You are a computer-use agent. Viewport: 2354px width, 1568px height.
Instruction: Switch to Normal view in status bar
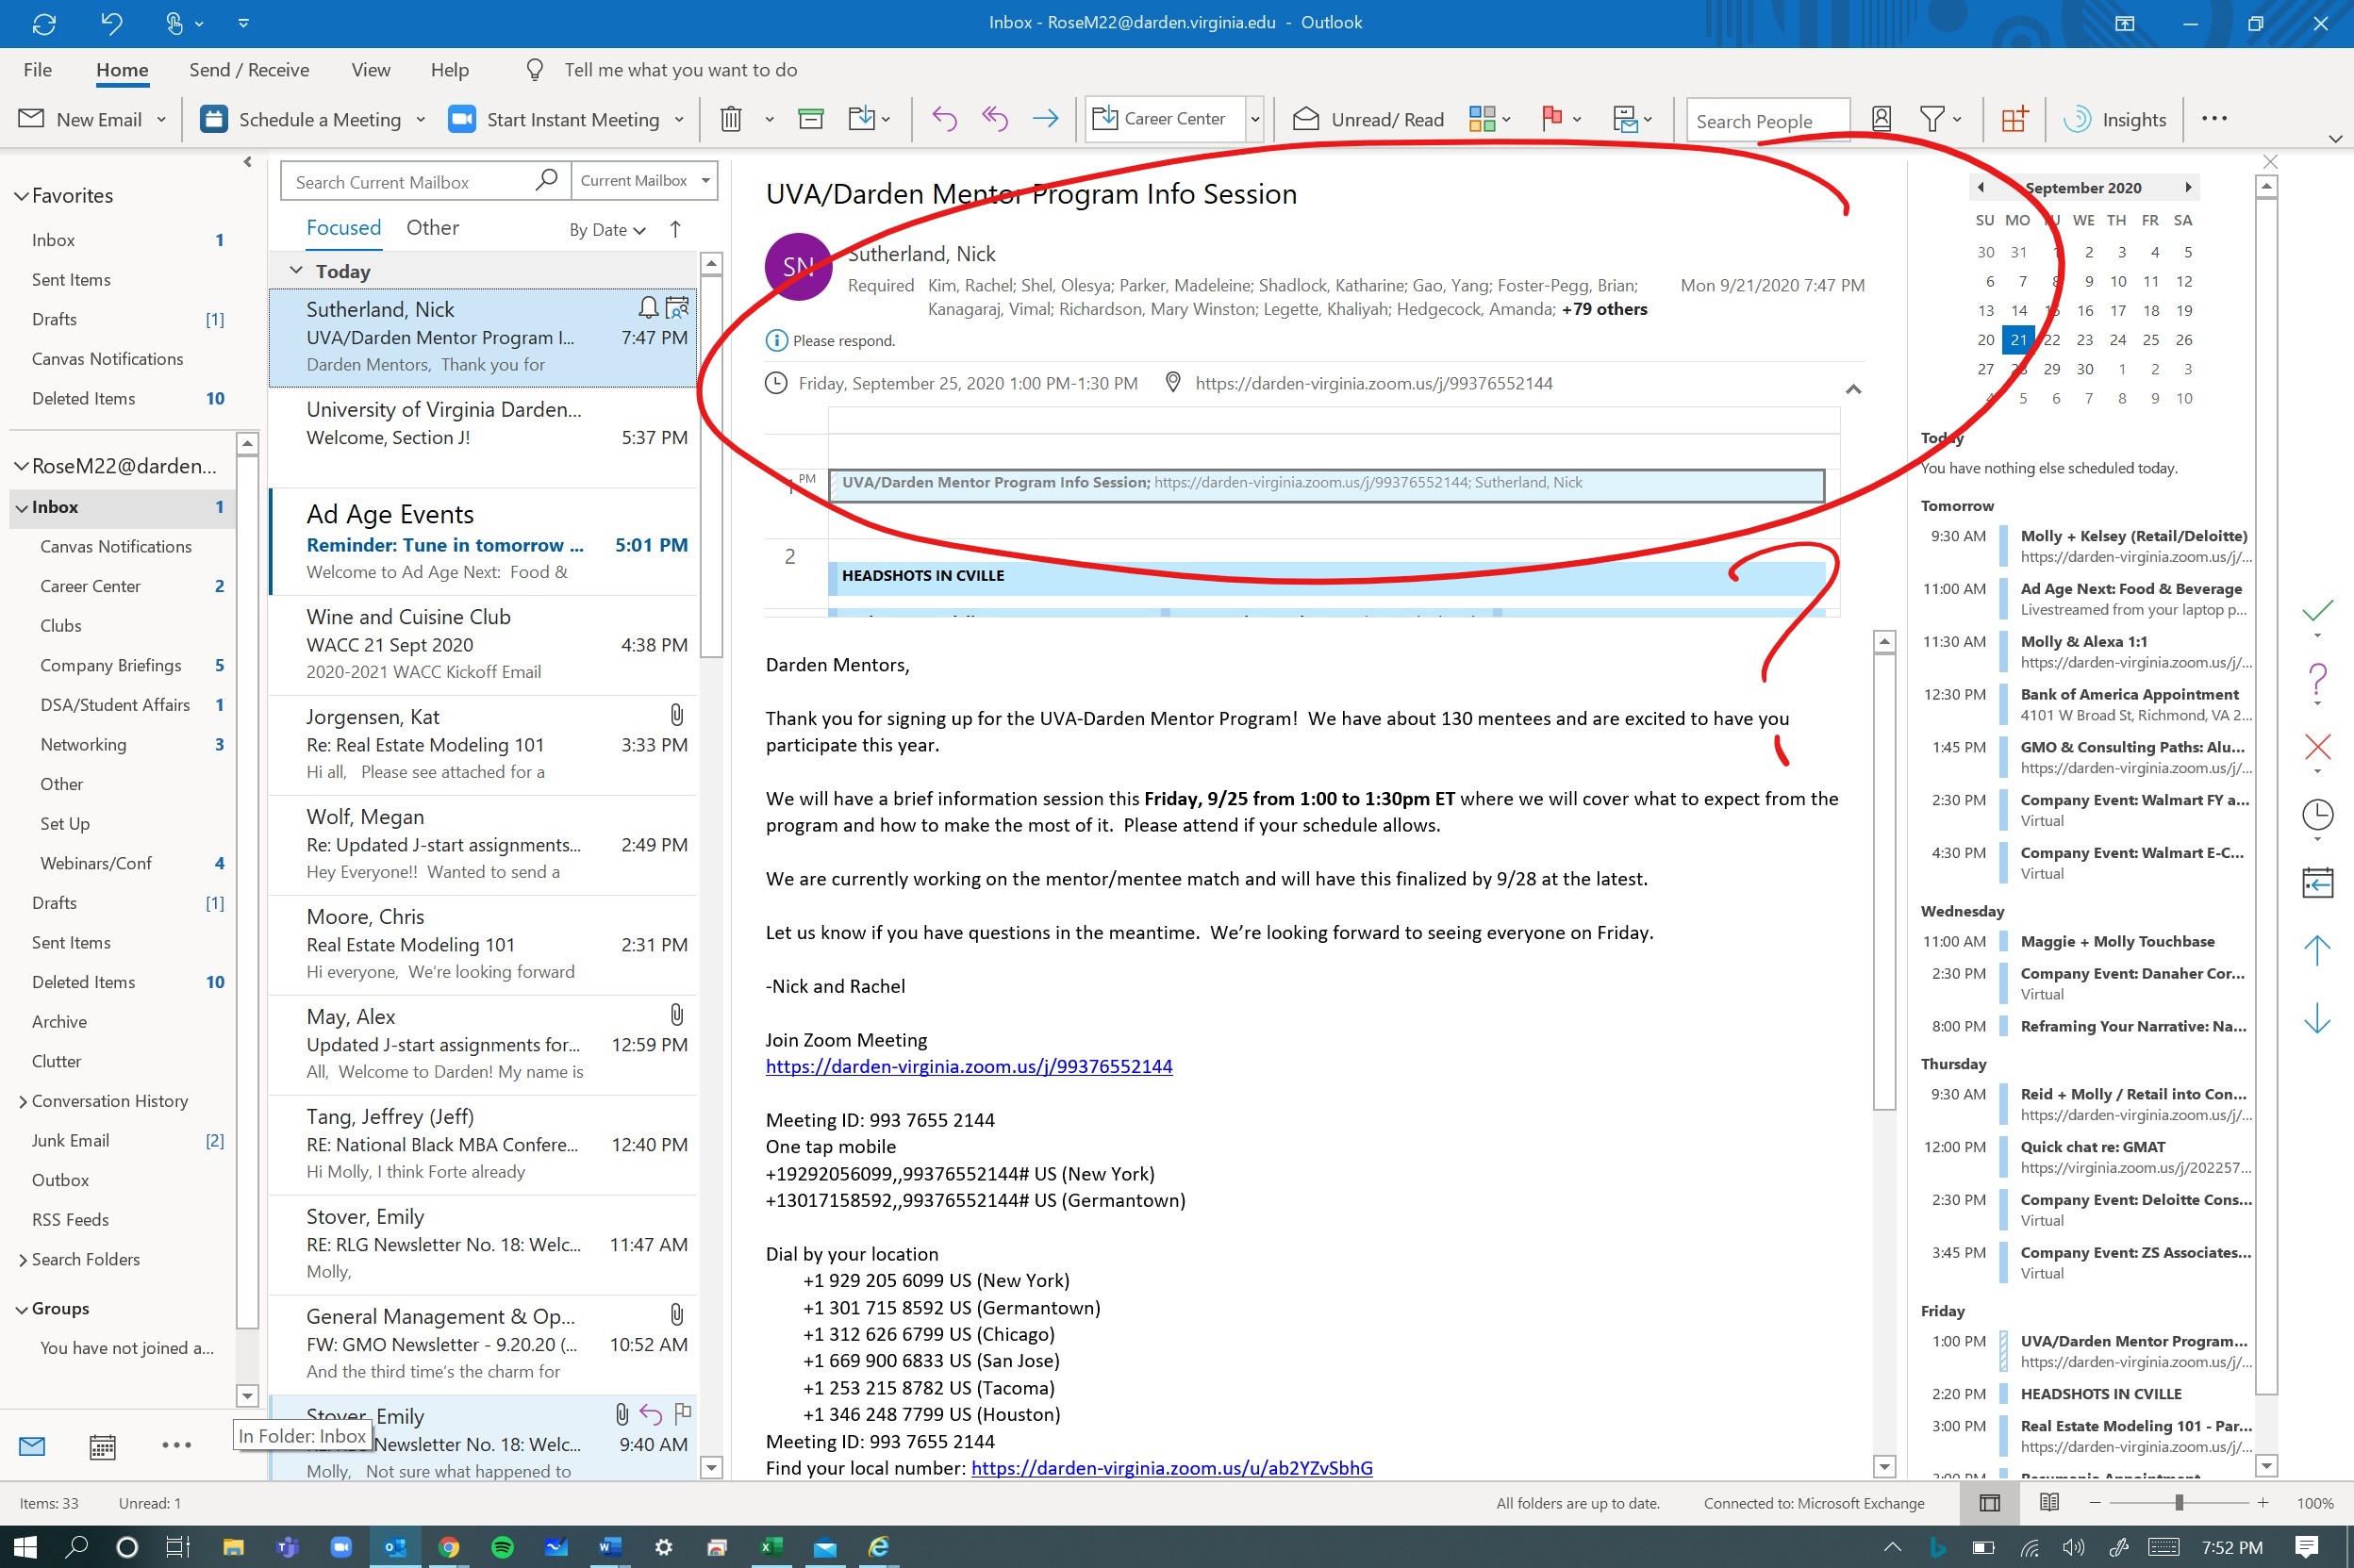coord(1990,1502)
